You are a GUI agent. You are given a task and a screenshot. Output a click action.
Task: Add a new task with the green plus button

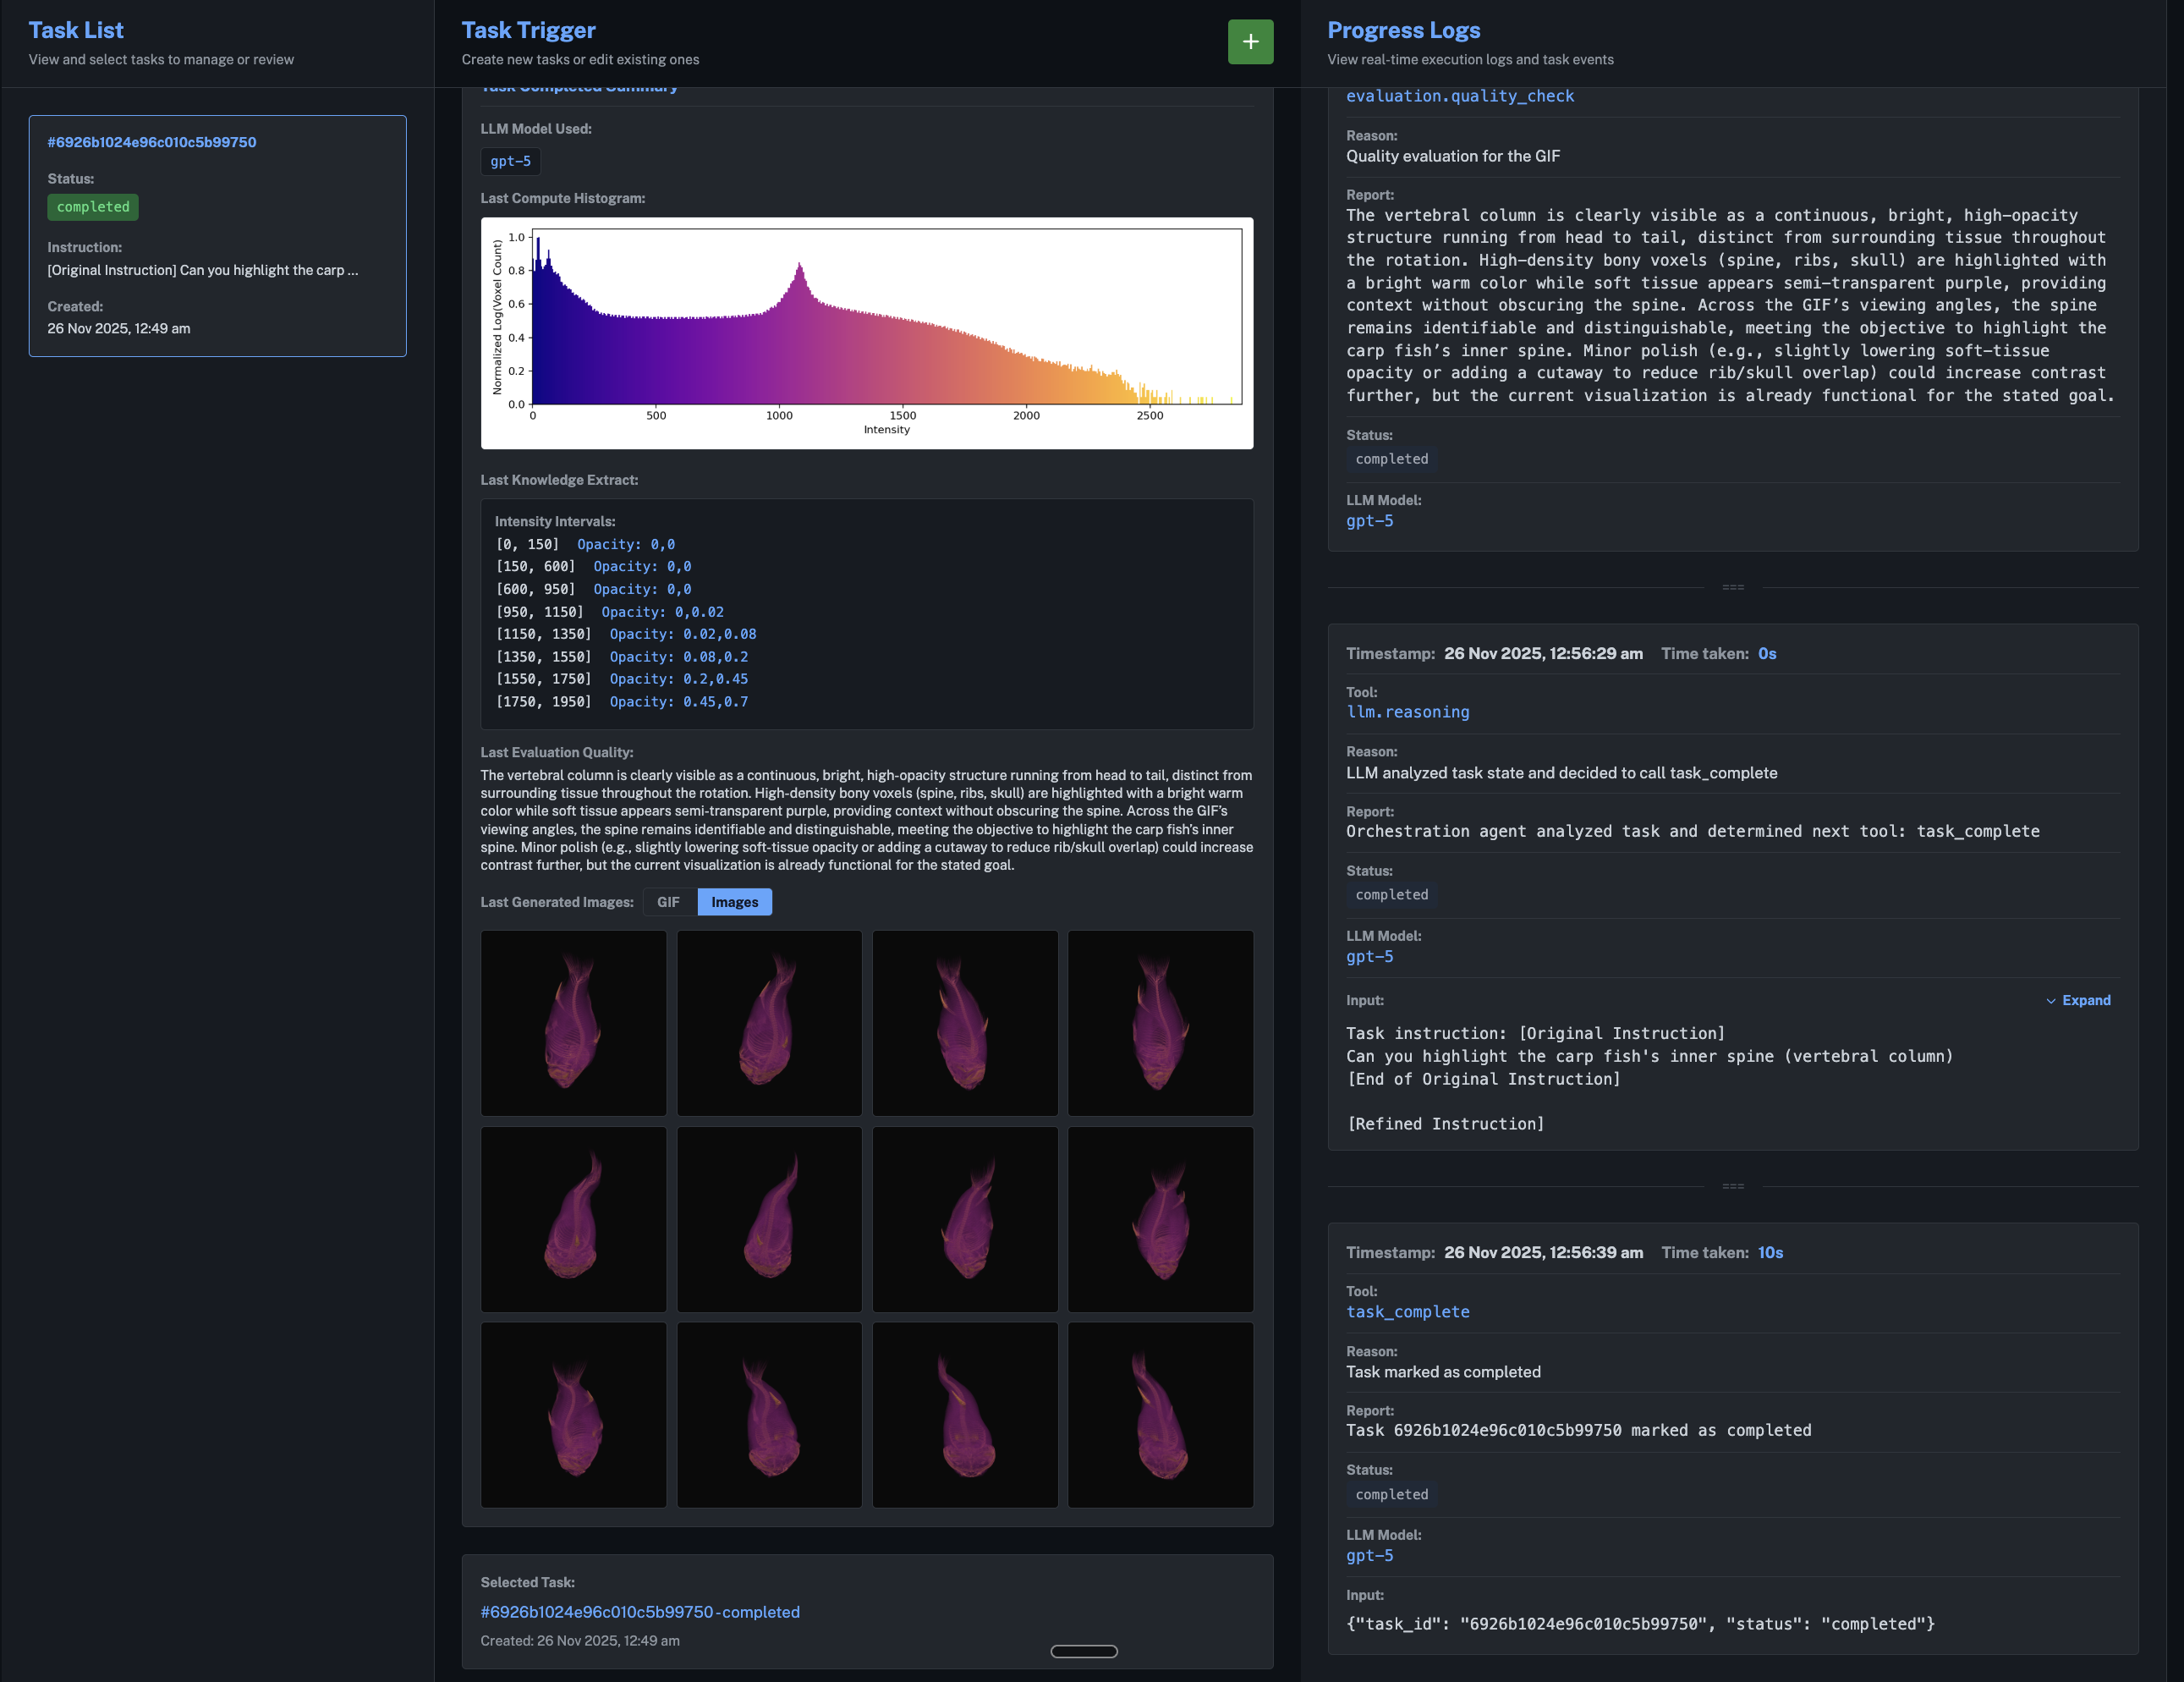(1251, 42)
